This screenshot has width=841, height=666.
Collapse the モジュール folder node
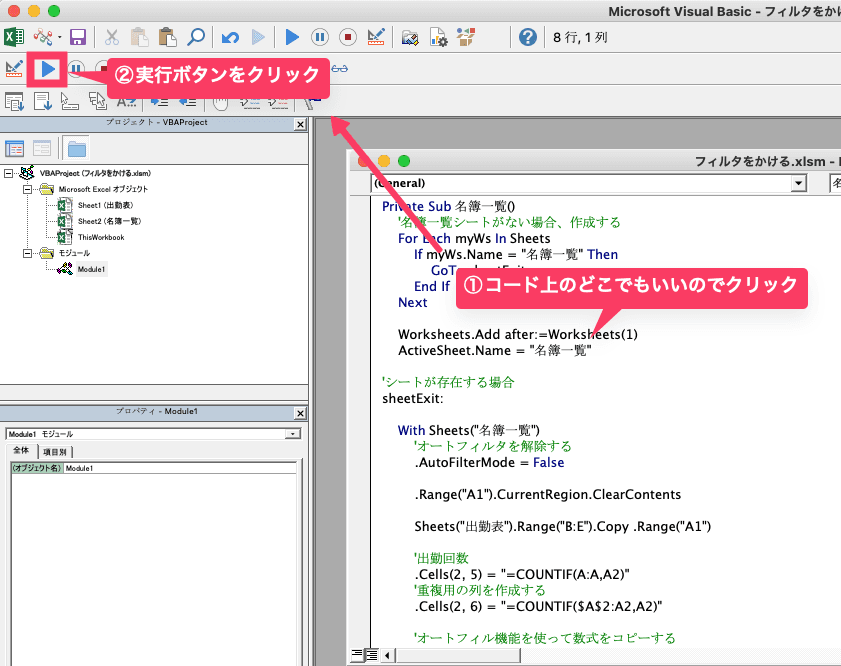point(27,253)
